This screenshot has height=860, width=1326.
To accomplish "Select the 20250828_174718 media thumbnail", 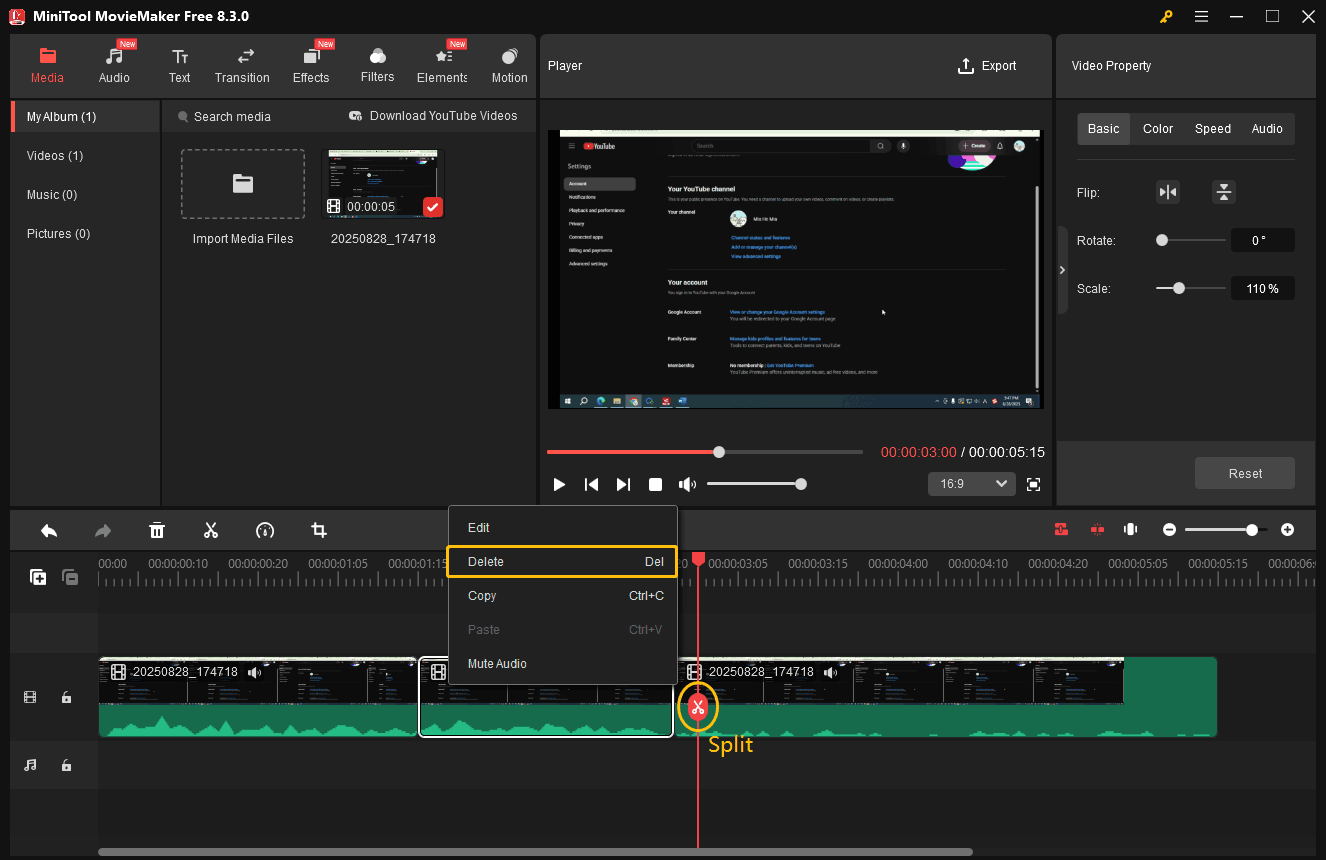I will [383, 185].
